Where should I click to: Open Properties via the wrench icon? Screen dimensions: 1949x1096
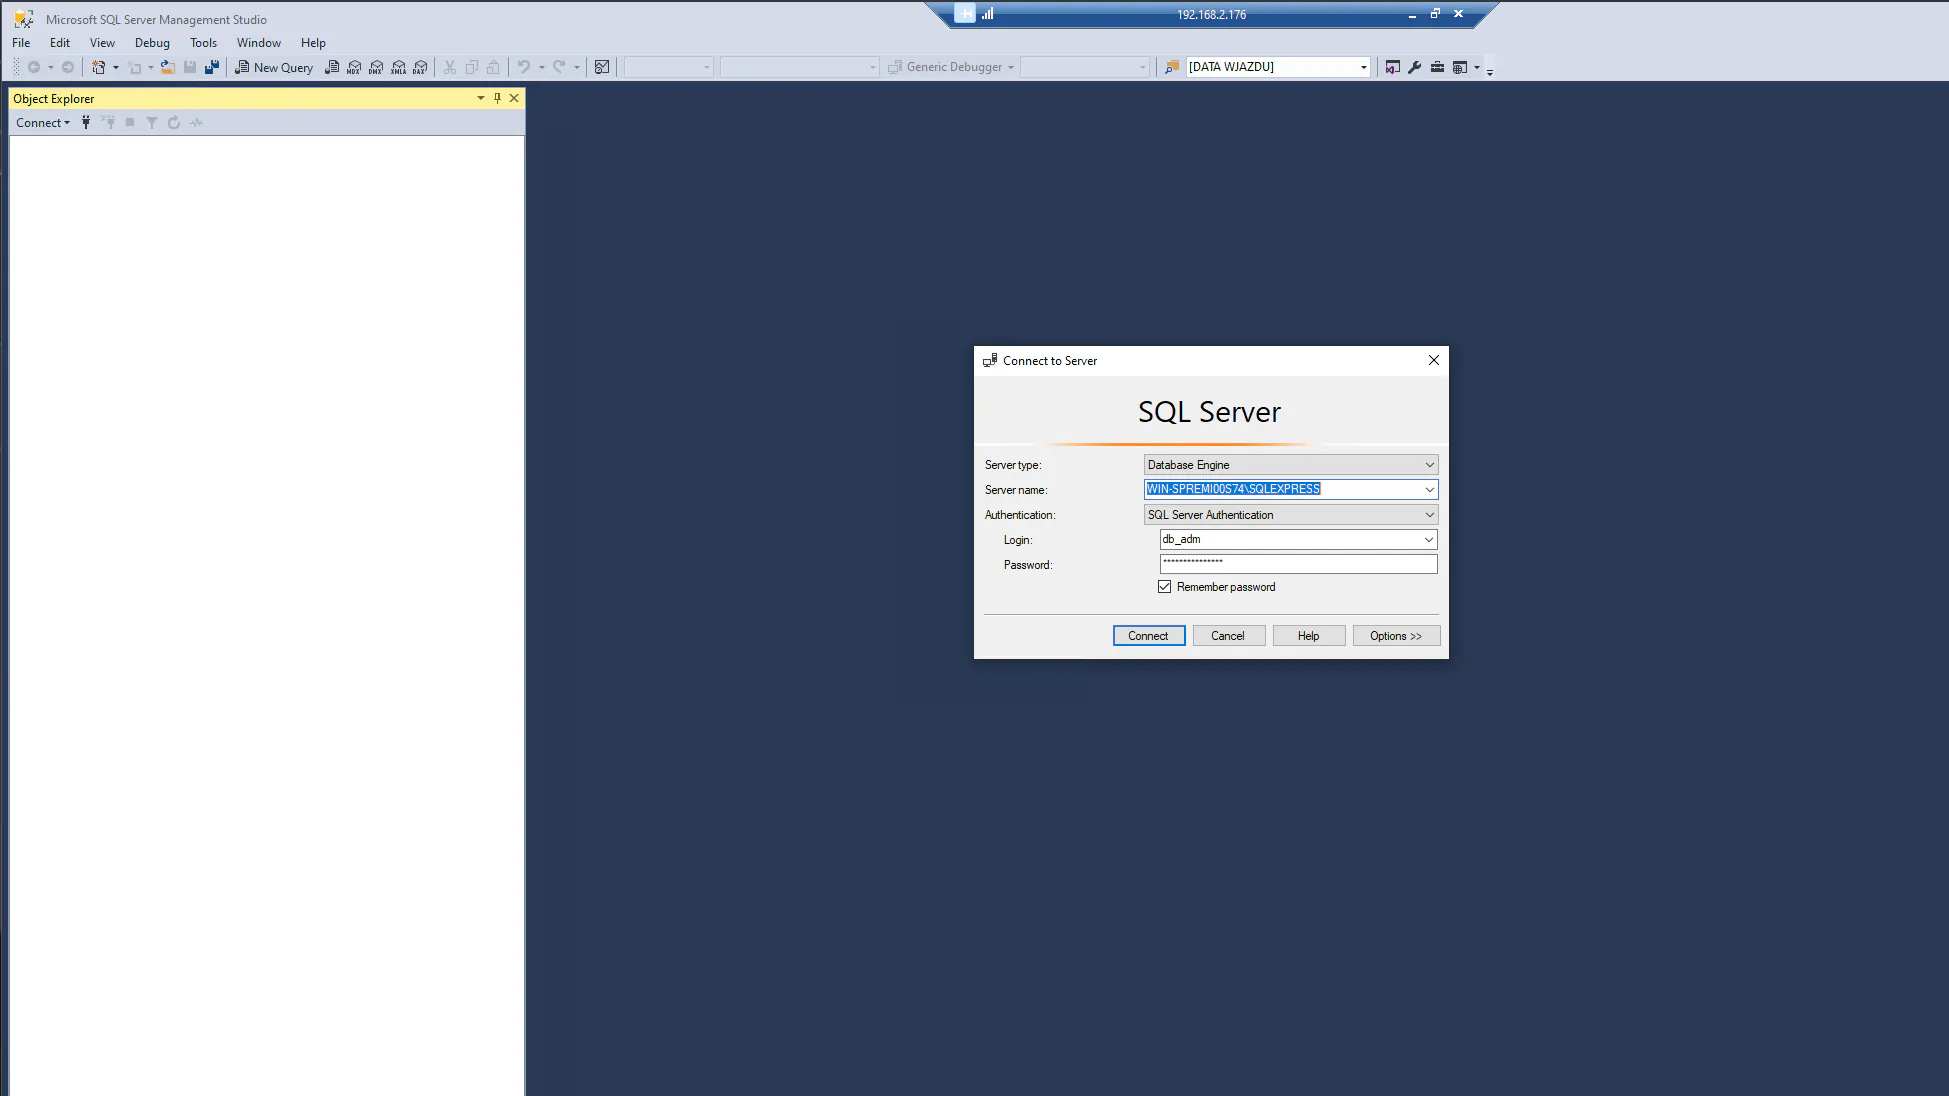(1414, 67)
